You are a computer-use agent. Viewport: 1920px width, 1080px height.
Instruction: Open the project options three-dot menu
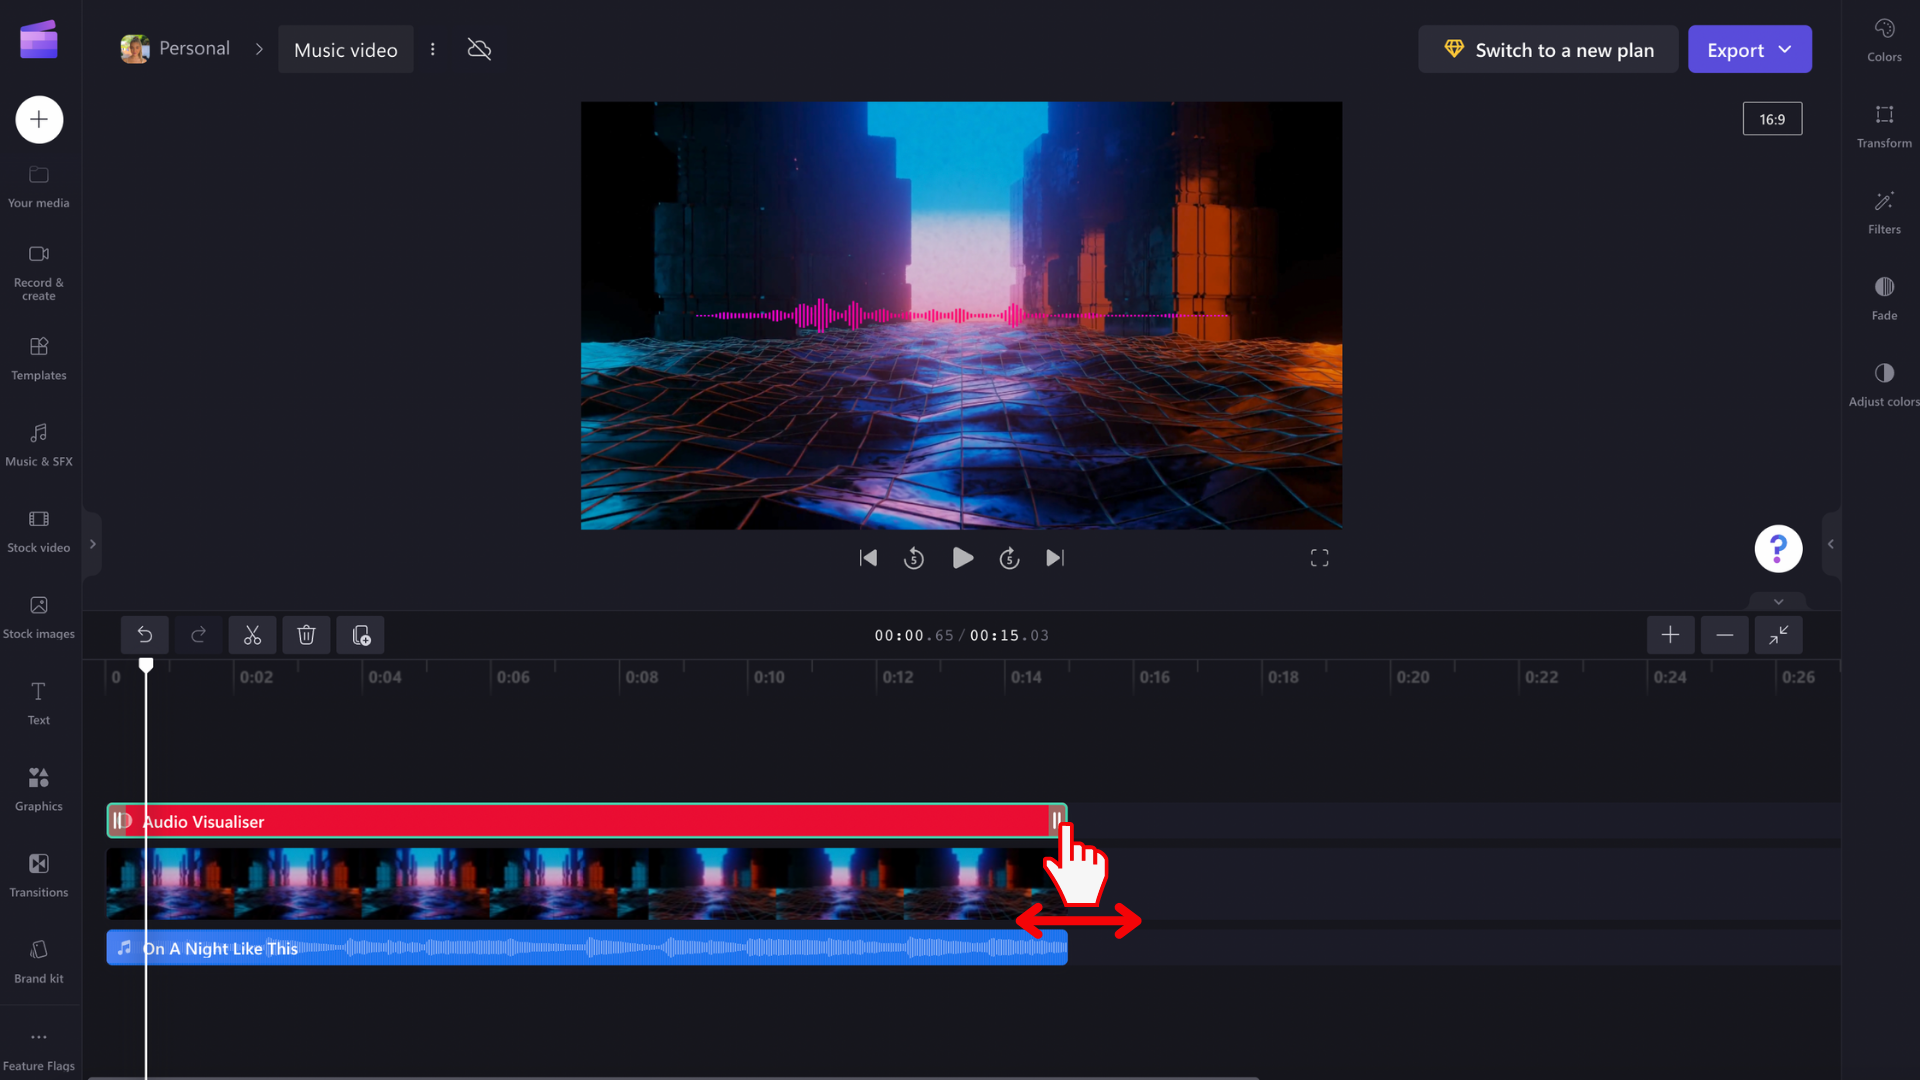pos(432,49)
